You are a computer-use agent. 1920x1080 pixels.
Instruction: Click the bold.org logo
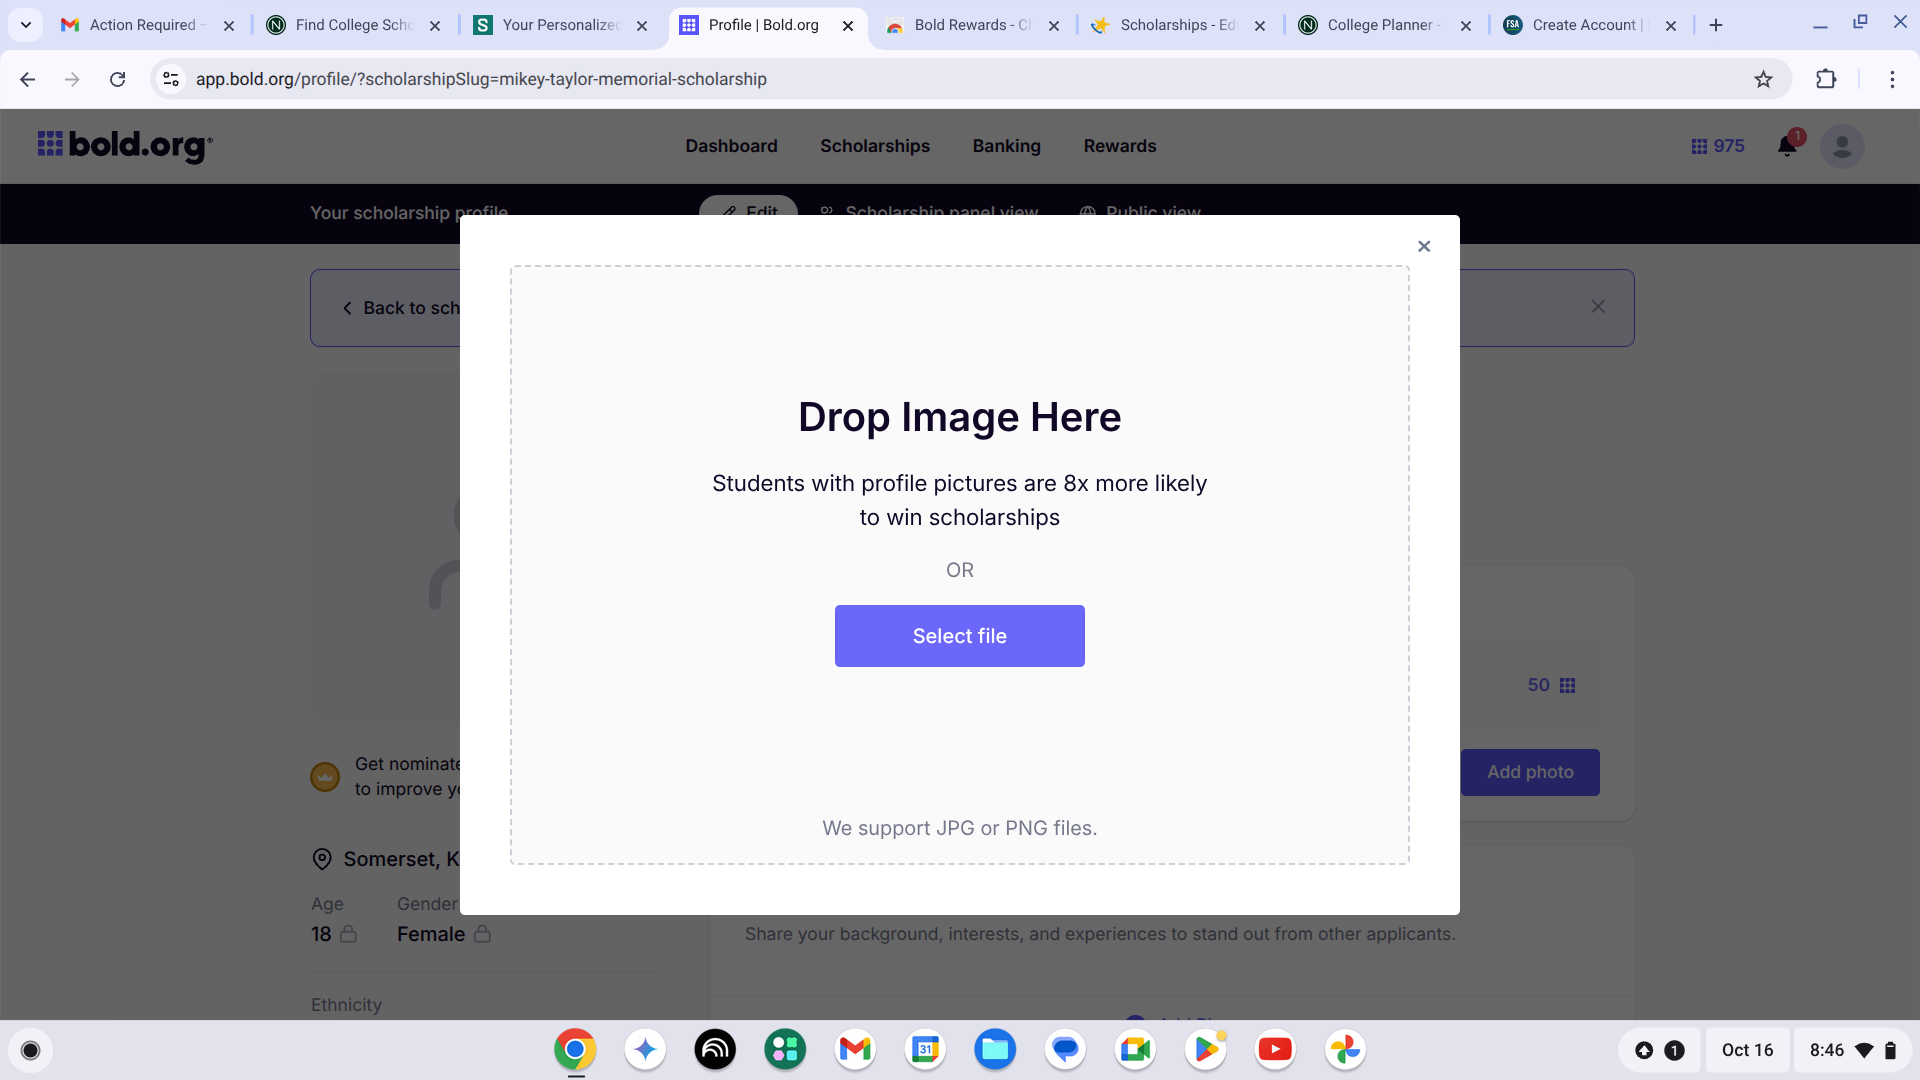click(x=125, y=146)
